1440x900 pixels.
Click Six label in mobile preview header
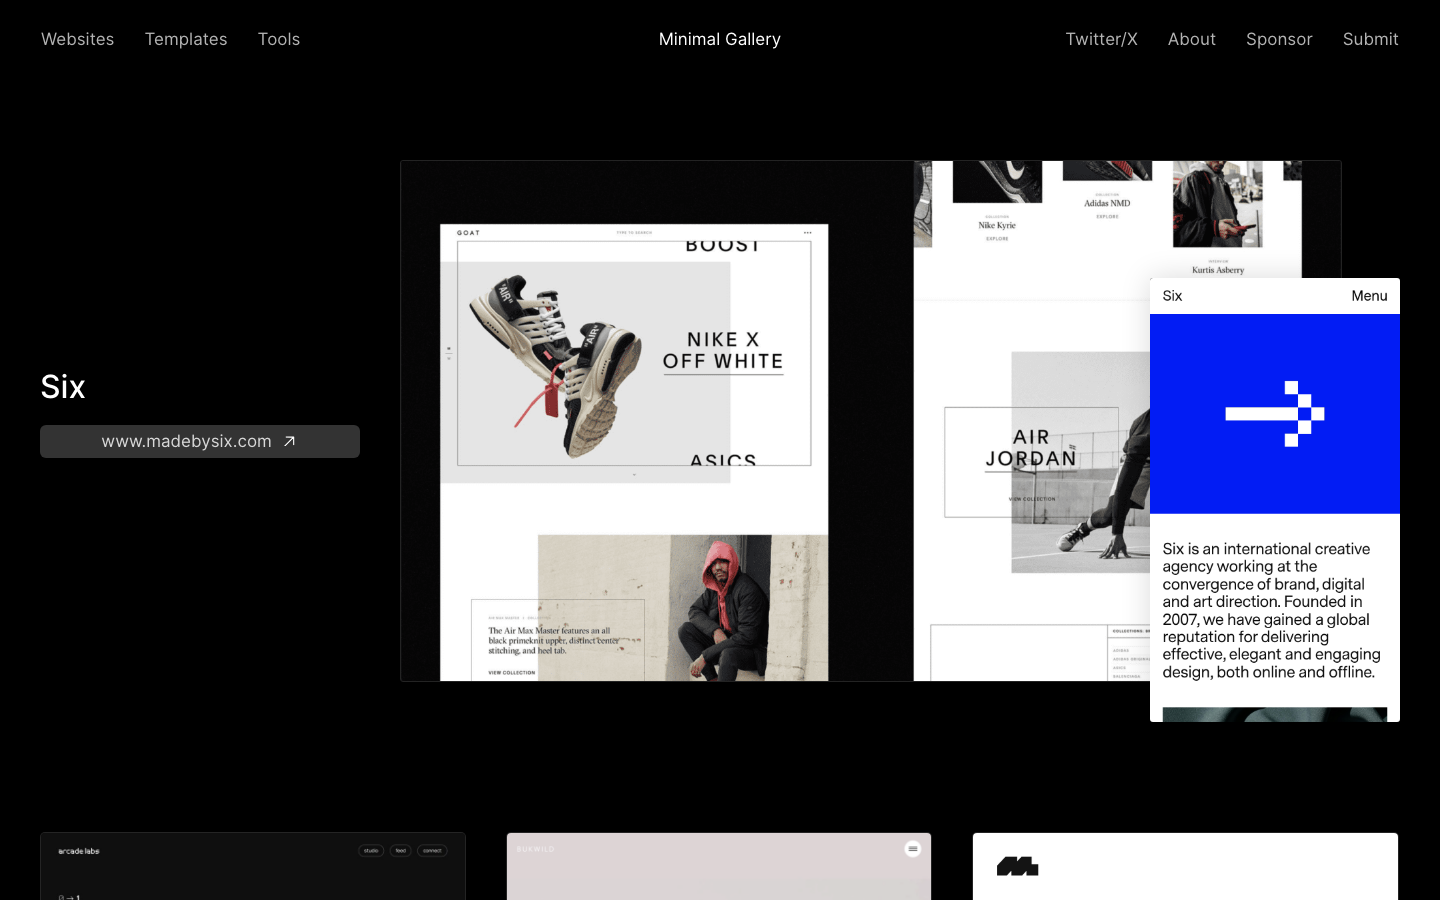(x=1172, y=296)
